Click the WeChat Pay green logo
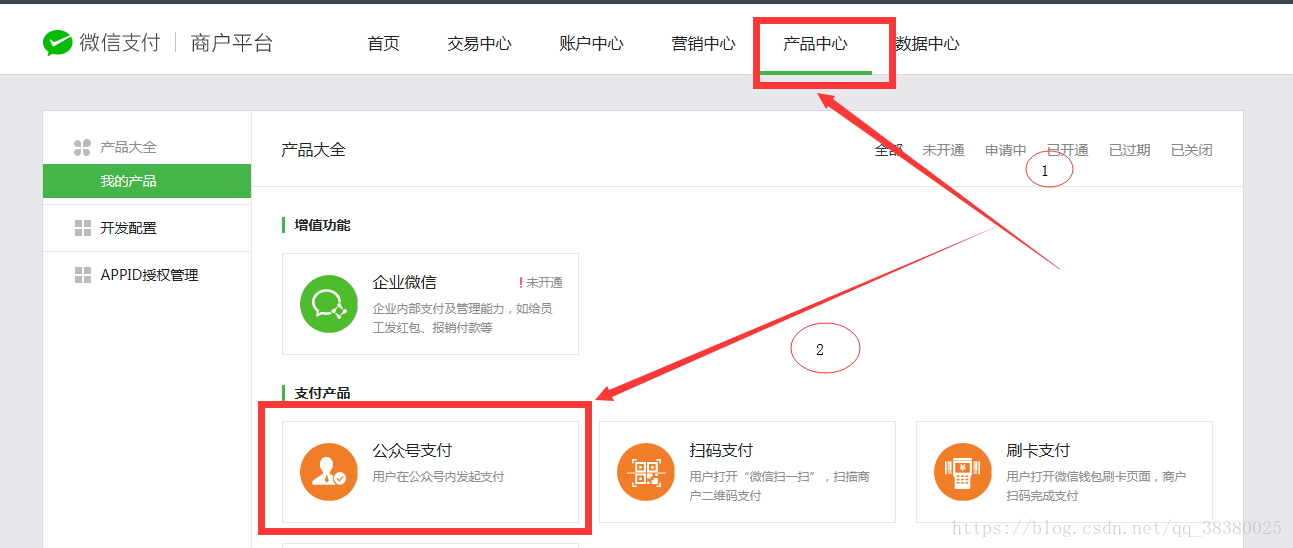This screenshot has width=1293, height=548. tap(57, 43)
